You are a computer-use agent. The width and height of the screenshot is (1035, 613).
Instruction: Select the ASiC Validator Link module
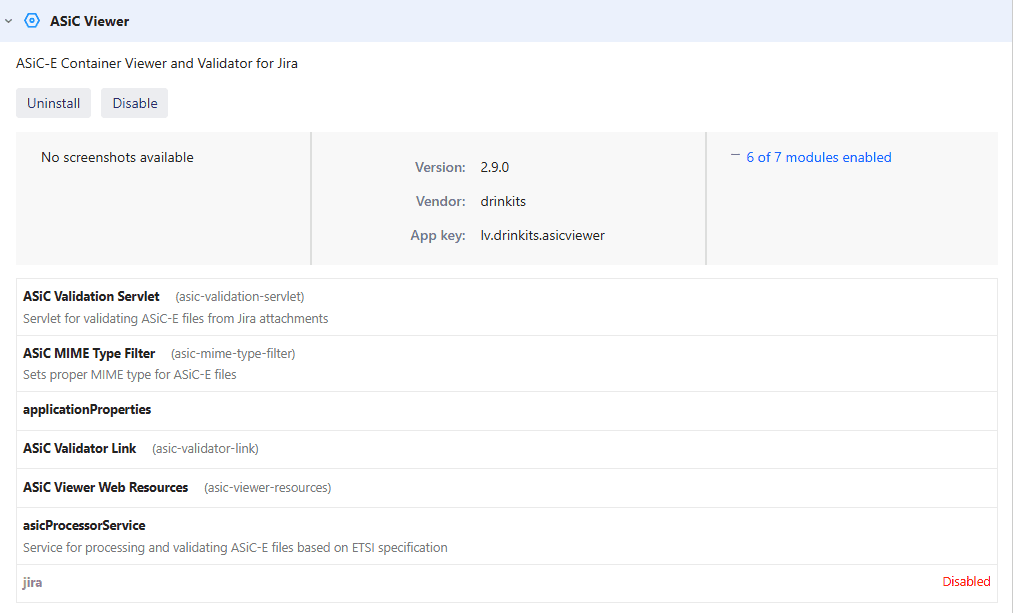pos(80,449)
